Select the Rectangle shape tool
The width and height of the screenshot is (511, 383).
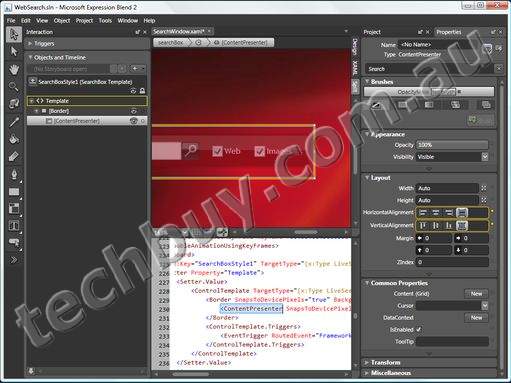pyautogui.click(x=14, y=191)
